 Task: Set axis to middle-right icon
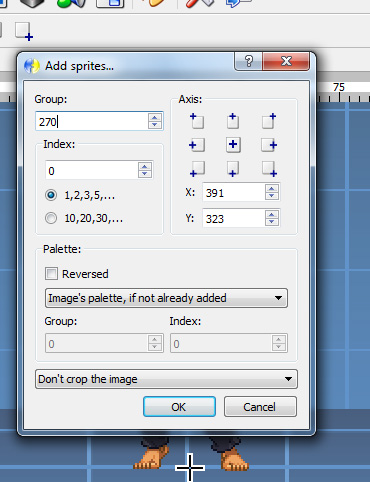[x=269, y=145]
